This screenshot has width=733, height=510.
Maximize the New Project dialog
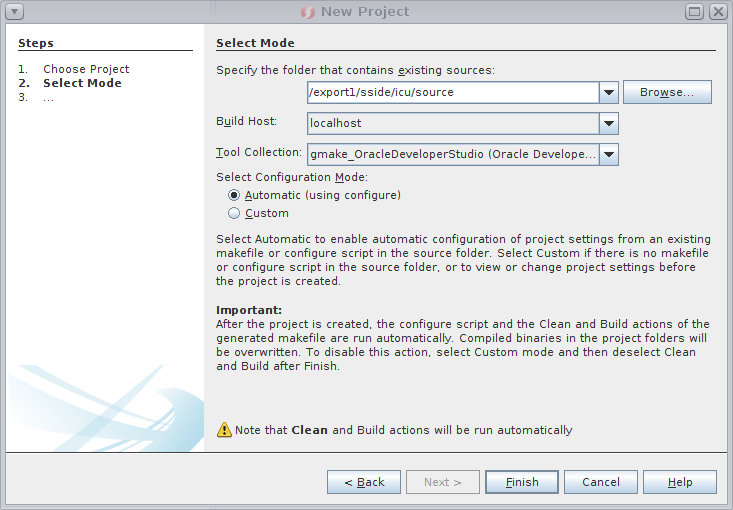[696, 12]
